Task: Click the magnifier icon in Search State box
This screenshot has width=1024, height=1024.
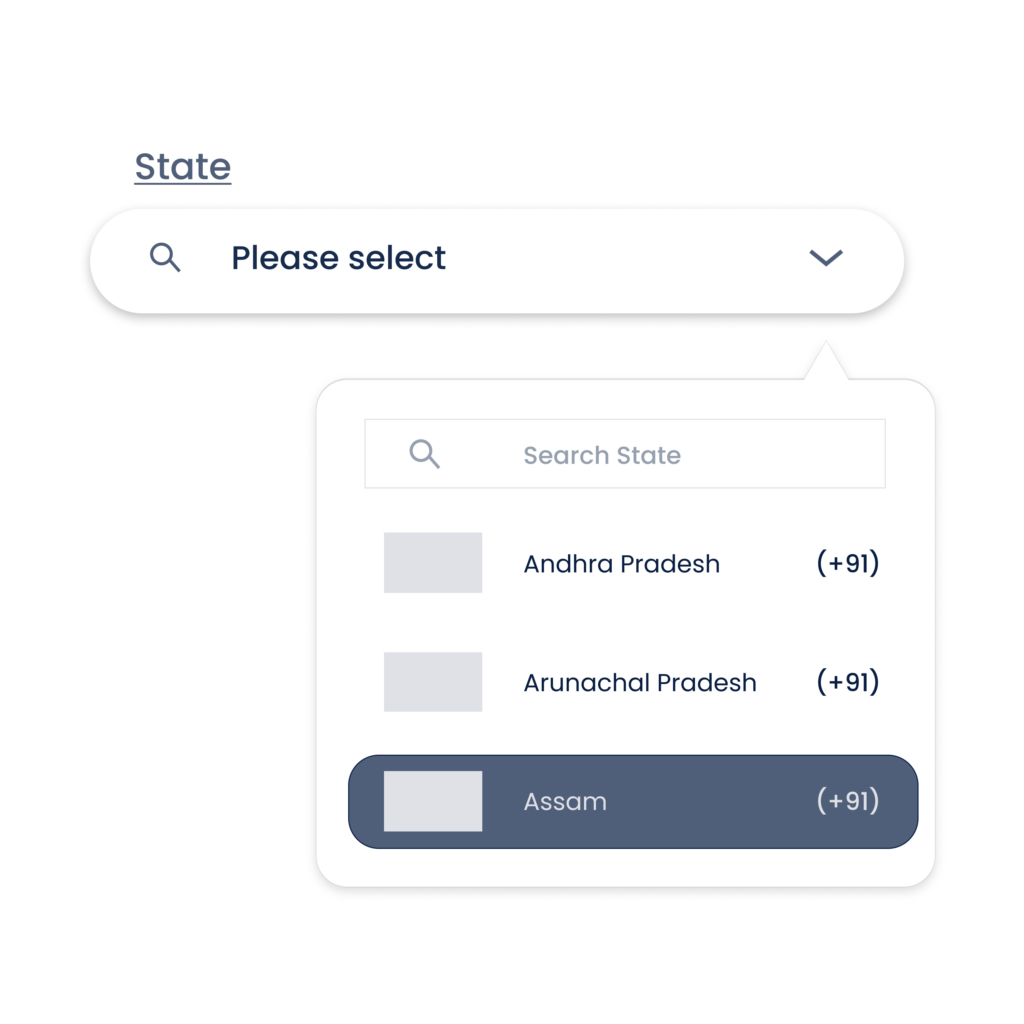Action: tap(424, 454)
